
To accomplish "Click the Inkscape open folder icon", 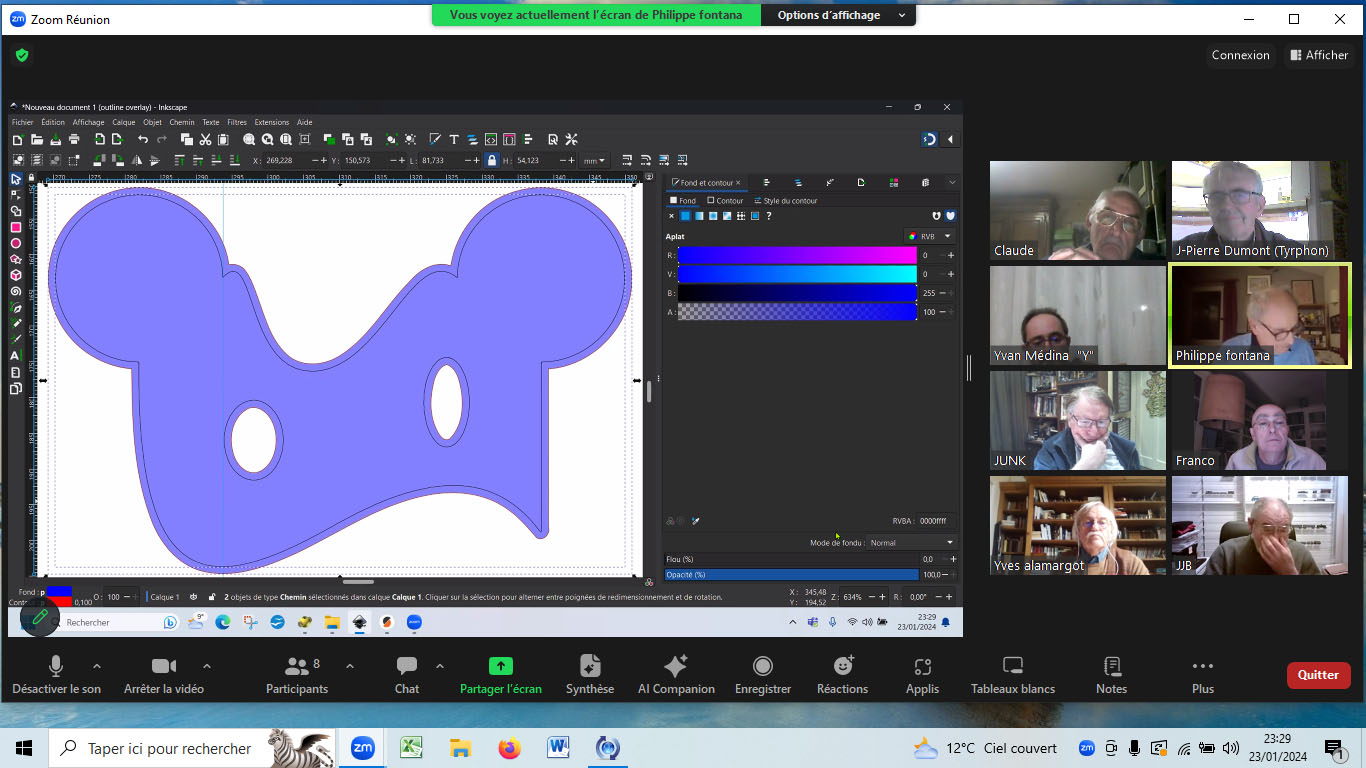I will point(36,139).
